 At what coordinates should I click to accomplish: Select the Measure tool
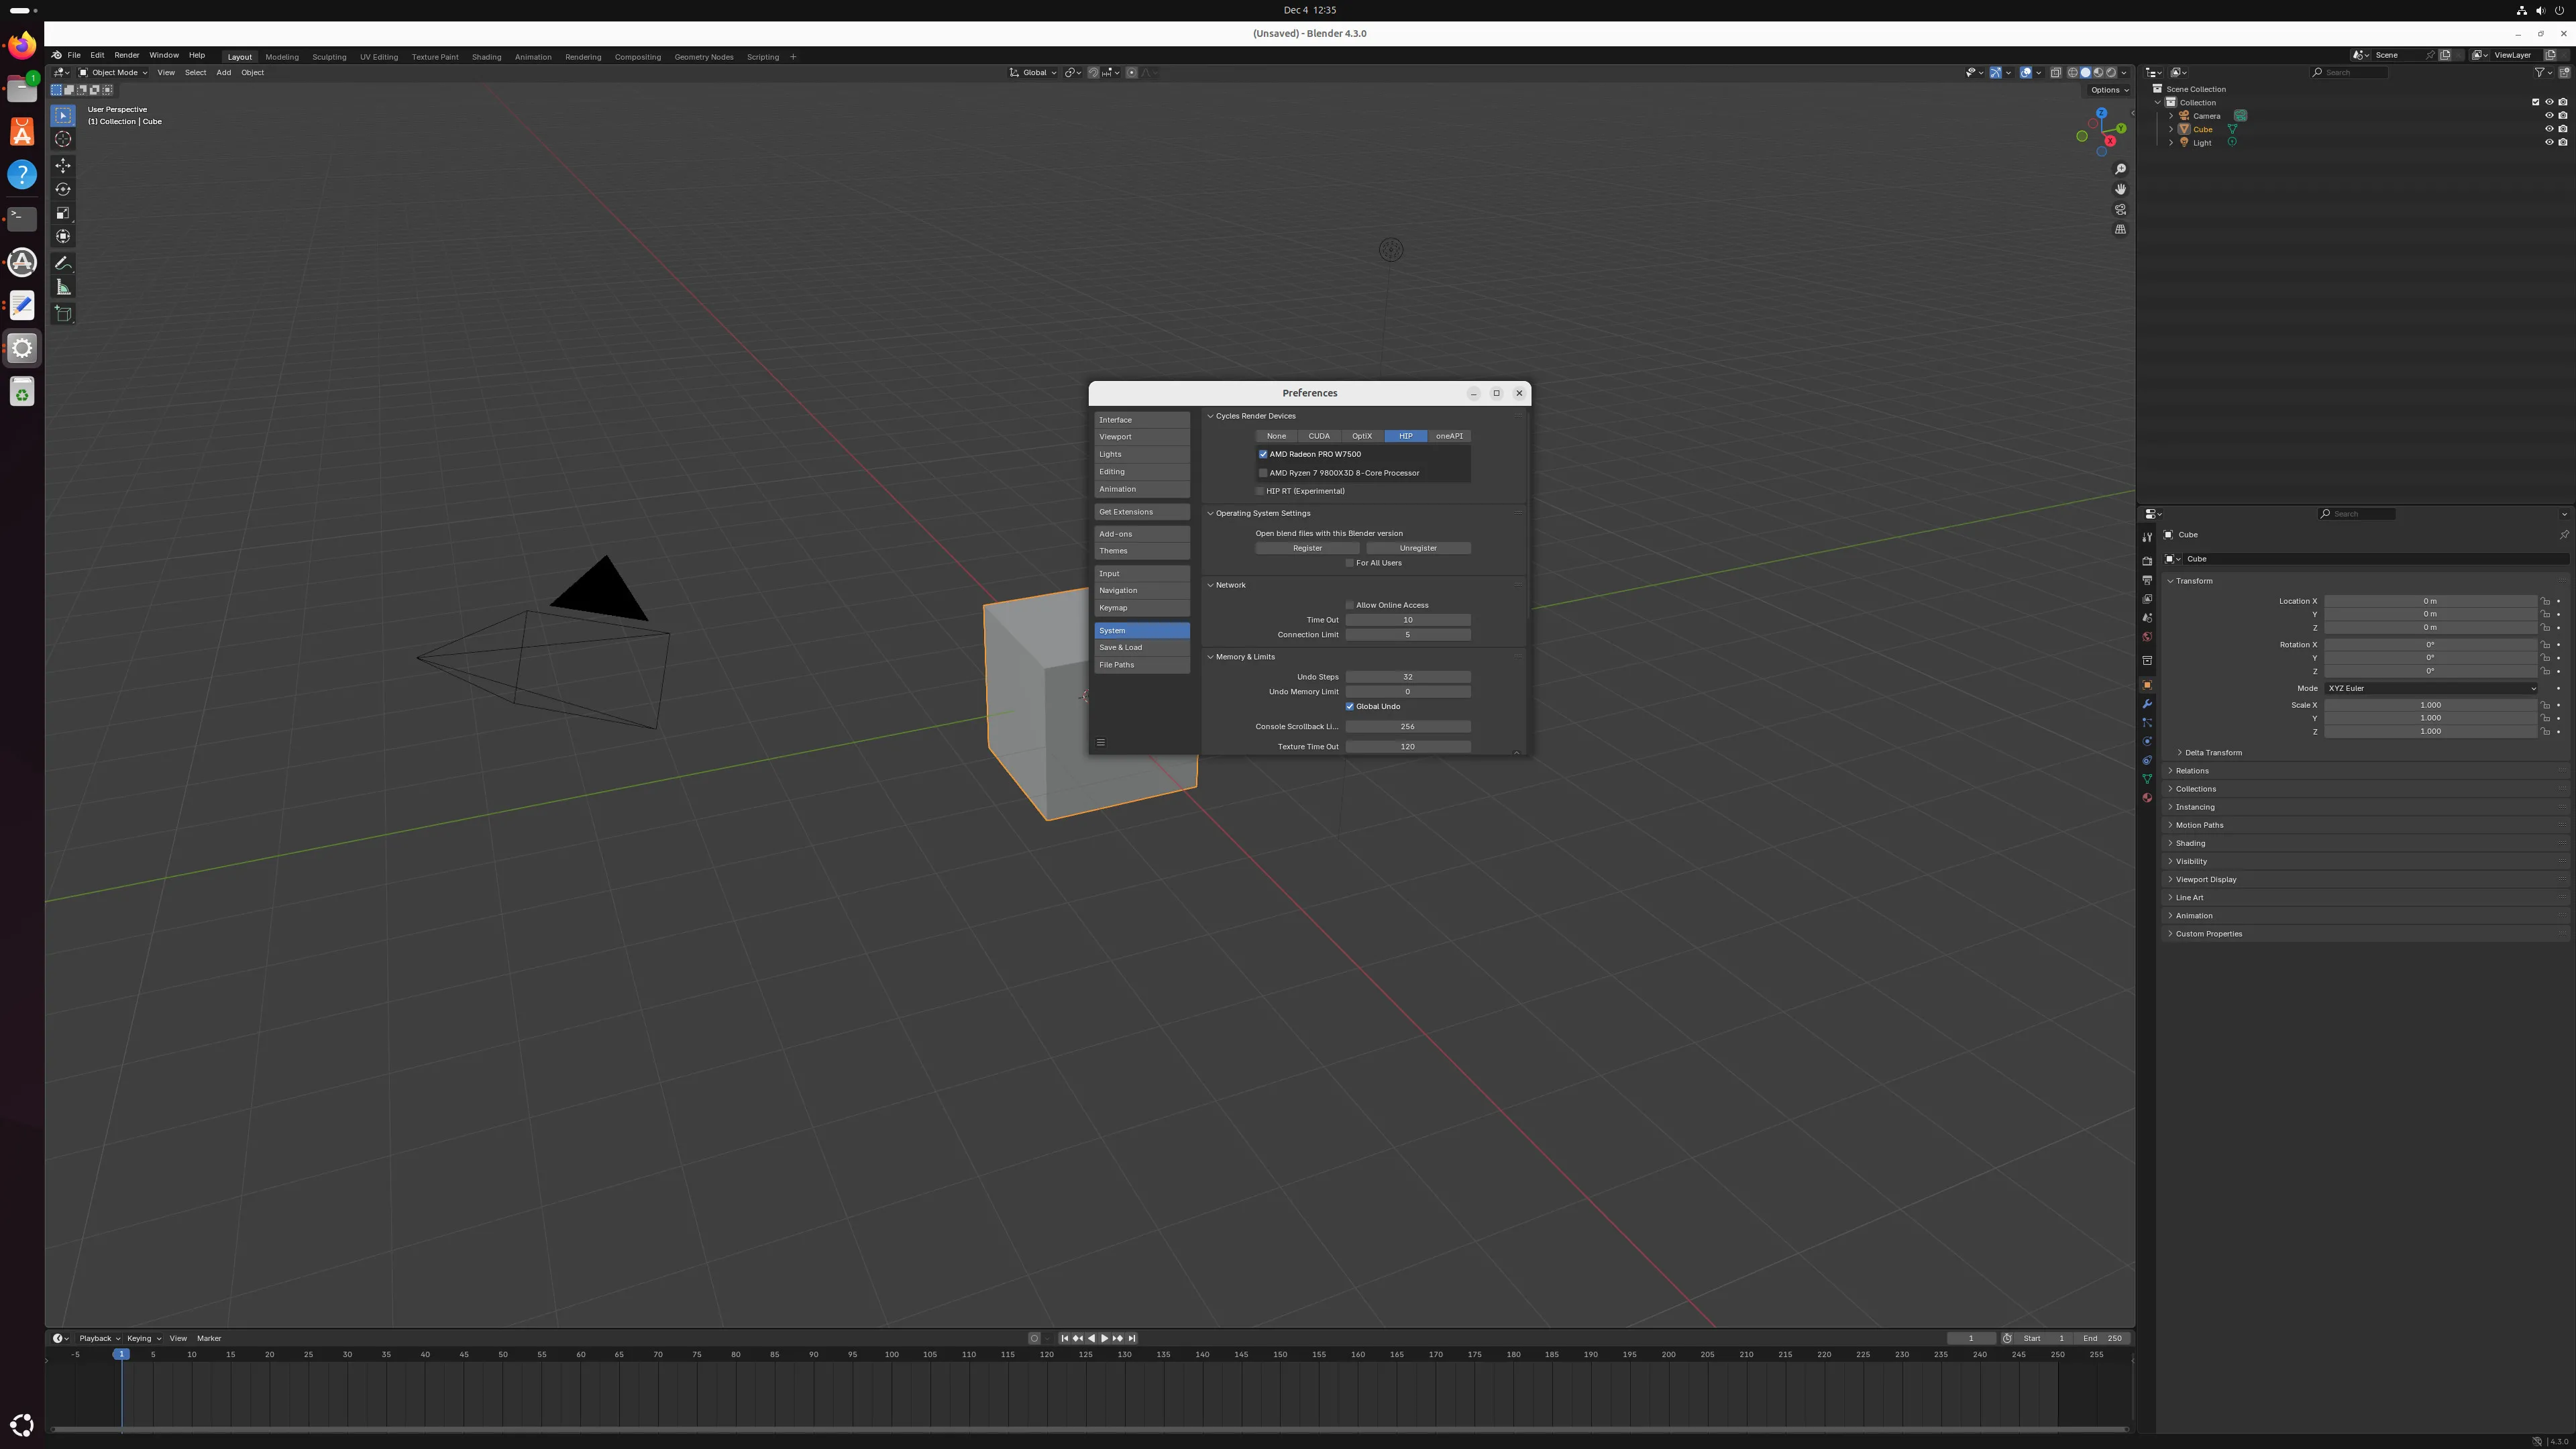coord(63,288)
